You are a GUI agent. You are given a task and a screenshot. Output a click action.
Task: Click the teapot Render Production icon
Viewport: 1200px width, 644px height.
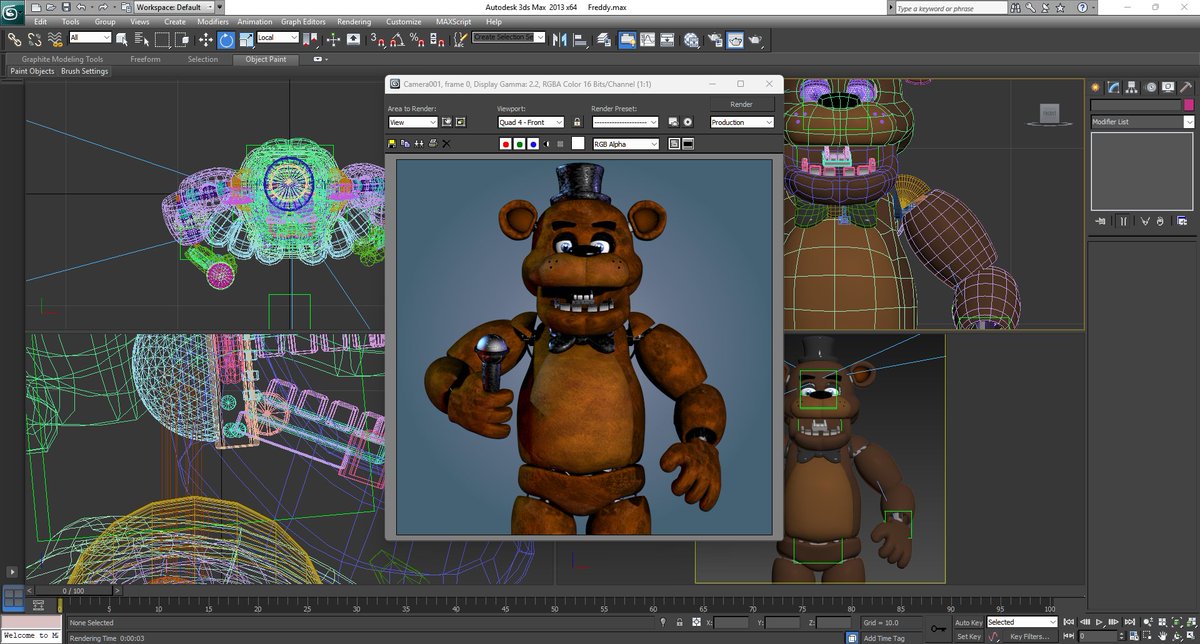pyautogui.click(x=756, y=39)
